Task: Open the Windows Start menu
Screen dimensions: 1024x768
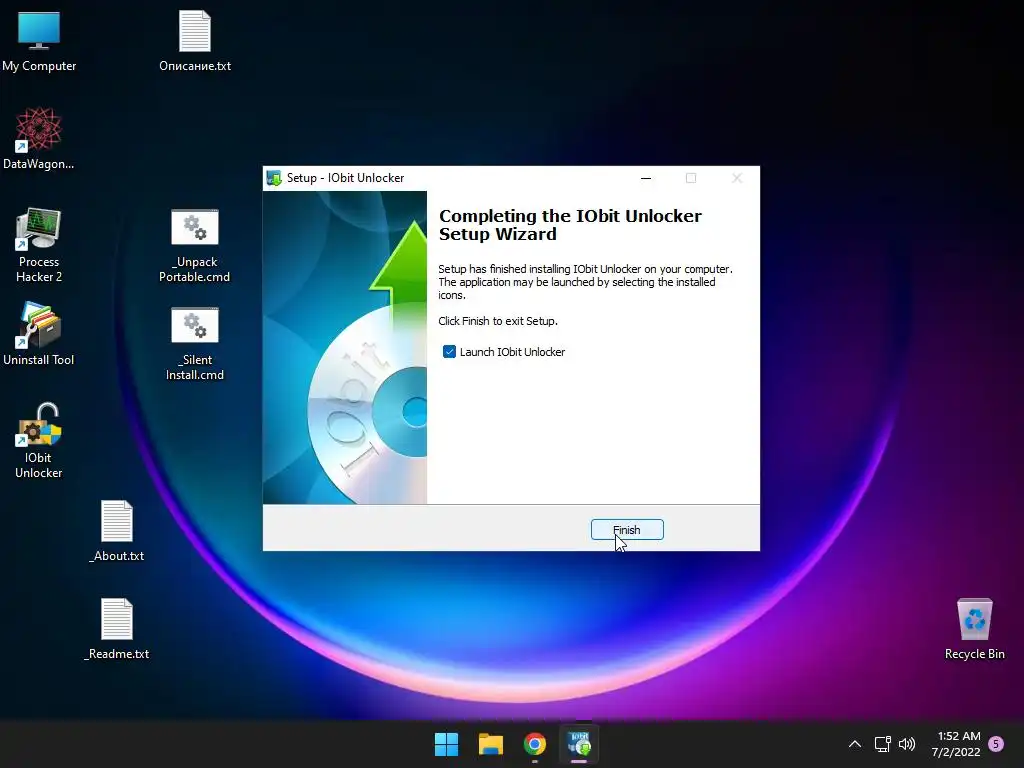Action: point(447,744)
